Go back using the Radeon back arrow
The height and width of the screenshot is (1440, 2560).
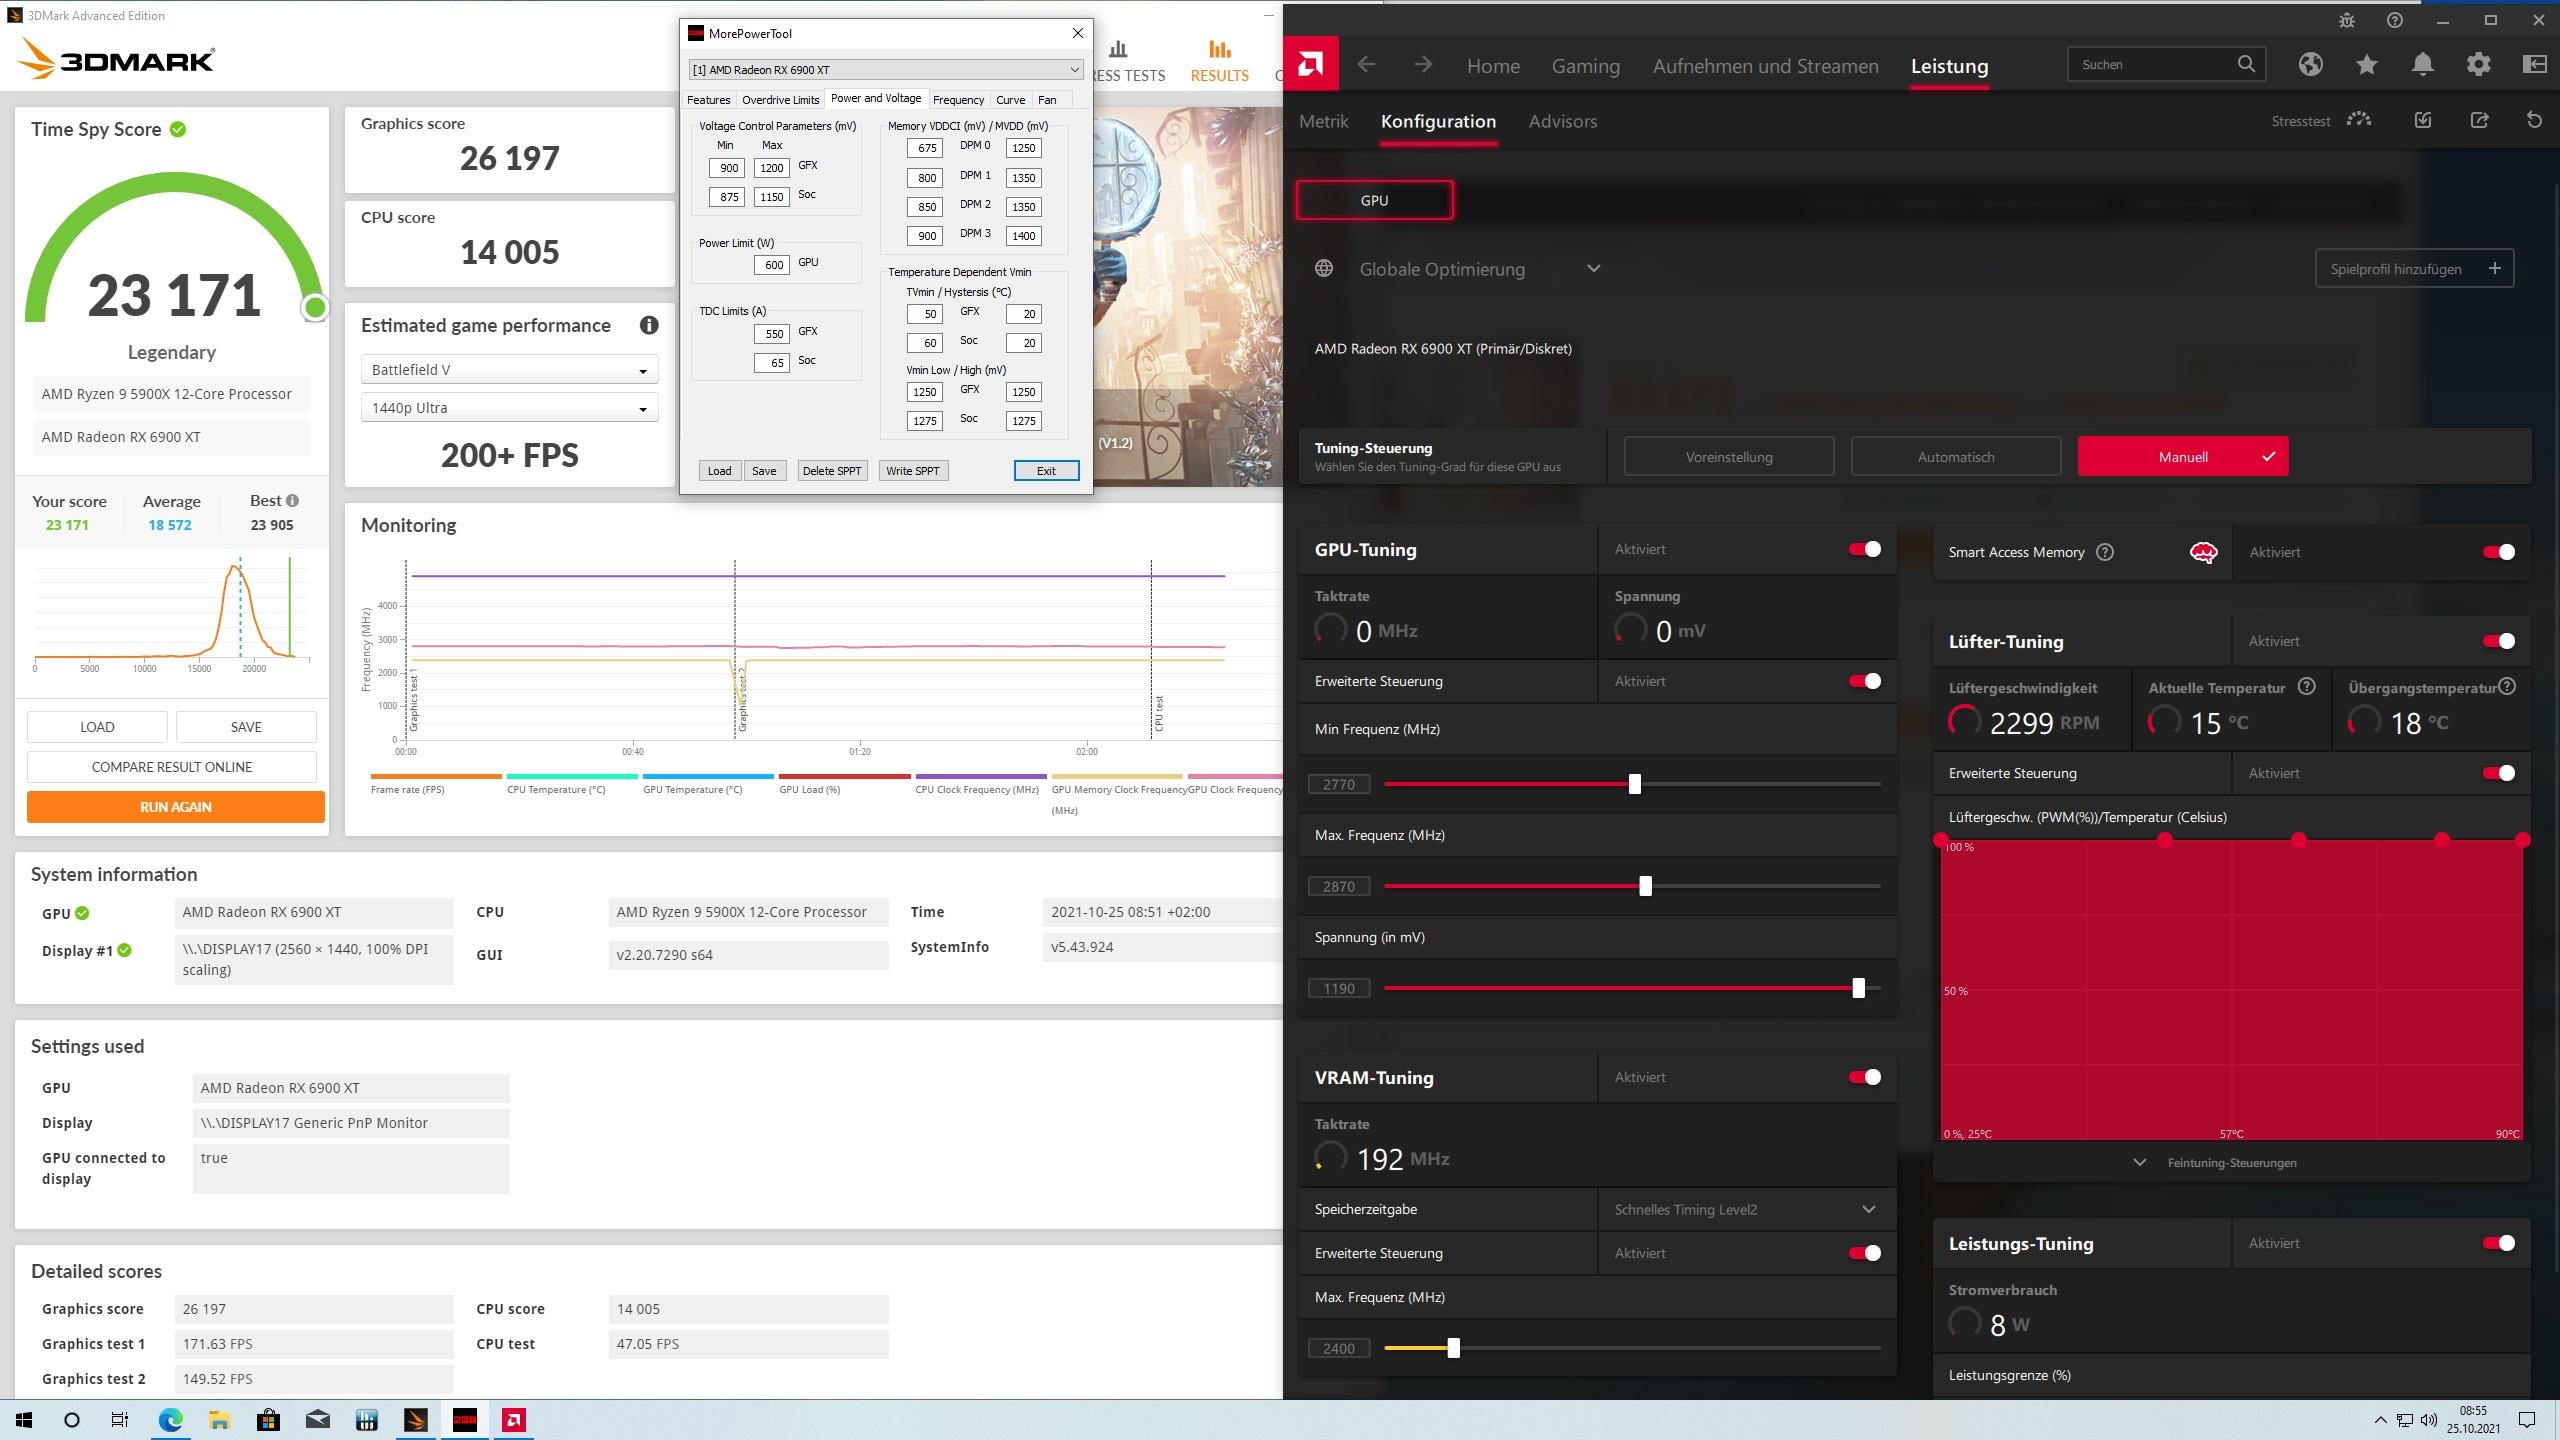[1366, 65]
